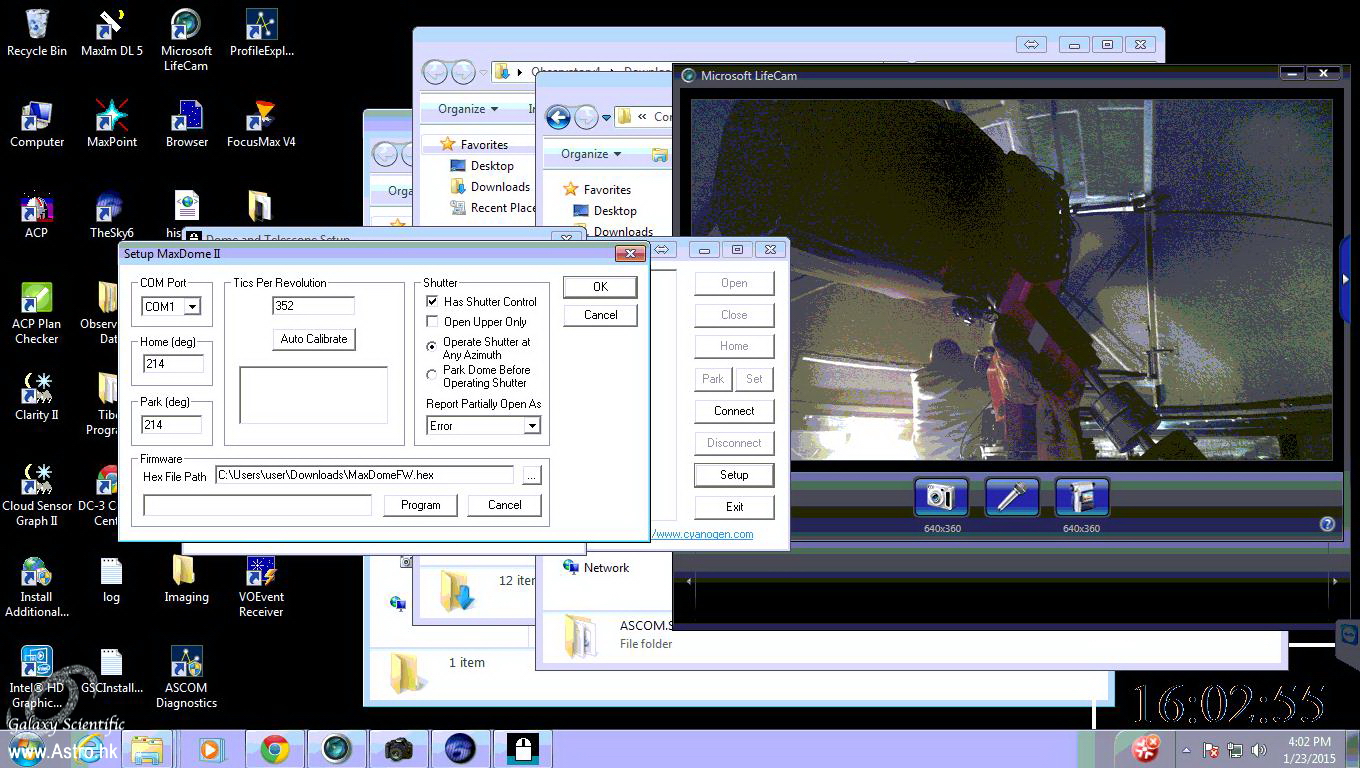Screen dimensions: 1360x768
Task: Click the LifeCam help question mark icon
Action: [x=1327, y=524]
